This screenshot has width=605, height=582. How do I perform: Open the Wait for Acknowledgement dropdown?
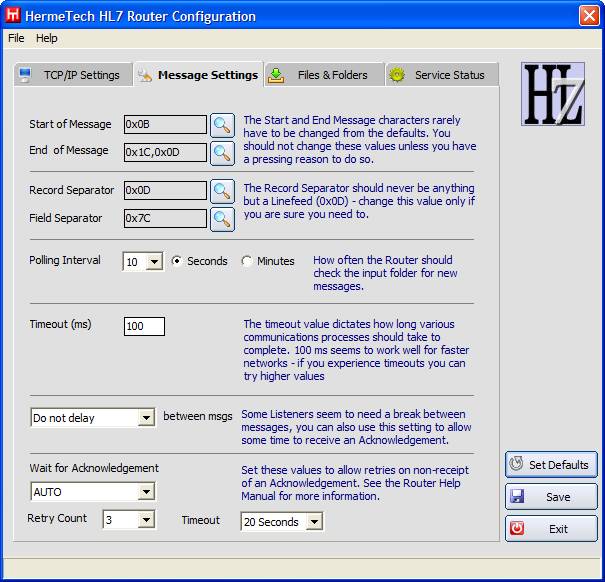click(x=146, y=492)
